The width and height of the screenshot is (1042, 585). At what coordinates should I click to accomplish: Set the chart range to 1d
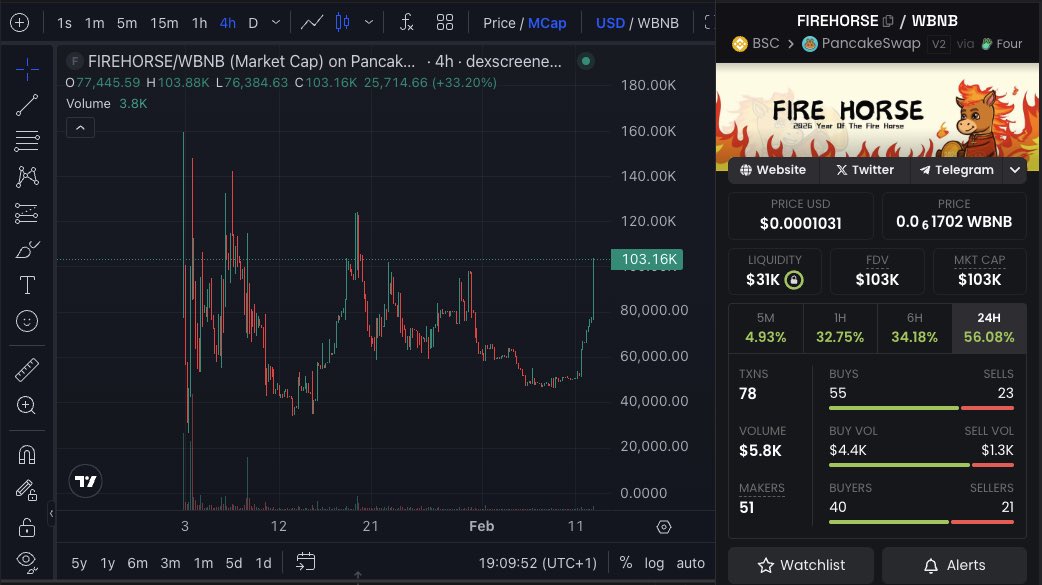pos(264,563)
